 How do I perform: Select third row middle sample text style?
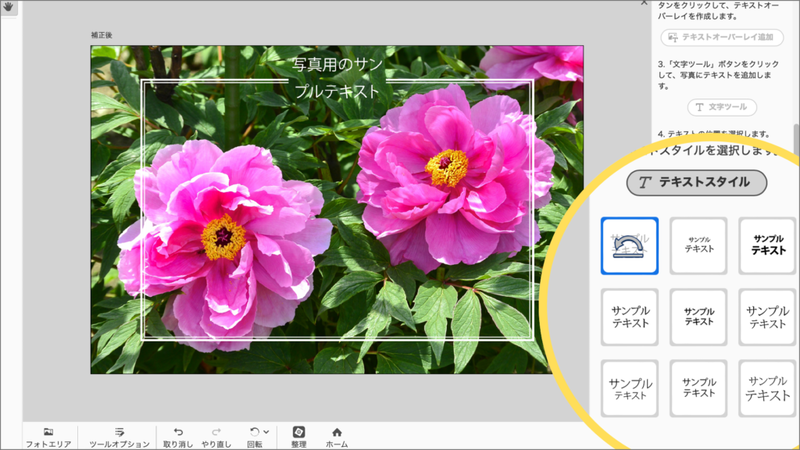pyautogui.click(x=698, y=388)
